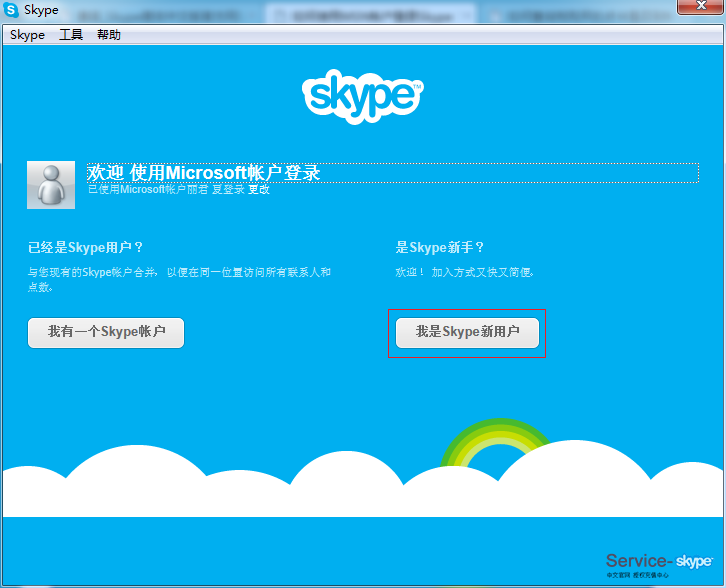Image resolution: width=726 pixels, height=588 pixels.
Task: Click the Skype window title text
Action: pyautogui.click(x=41, y=10)
